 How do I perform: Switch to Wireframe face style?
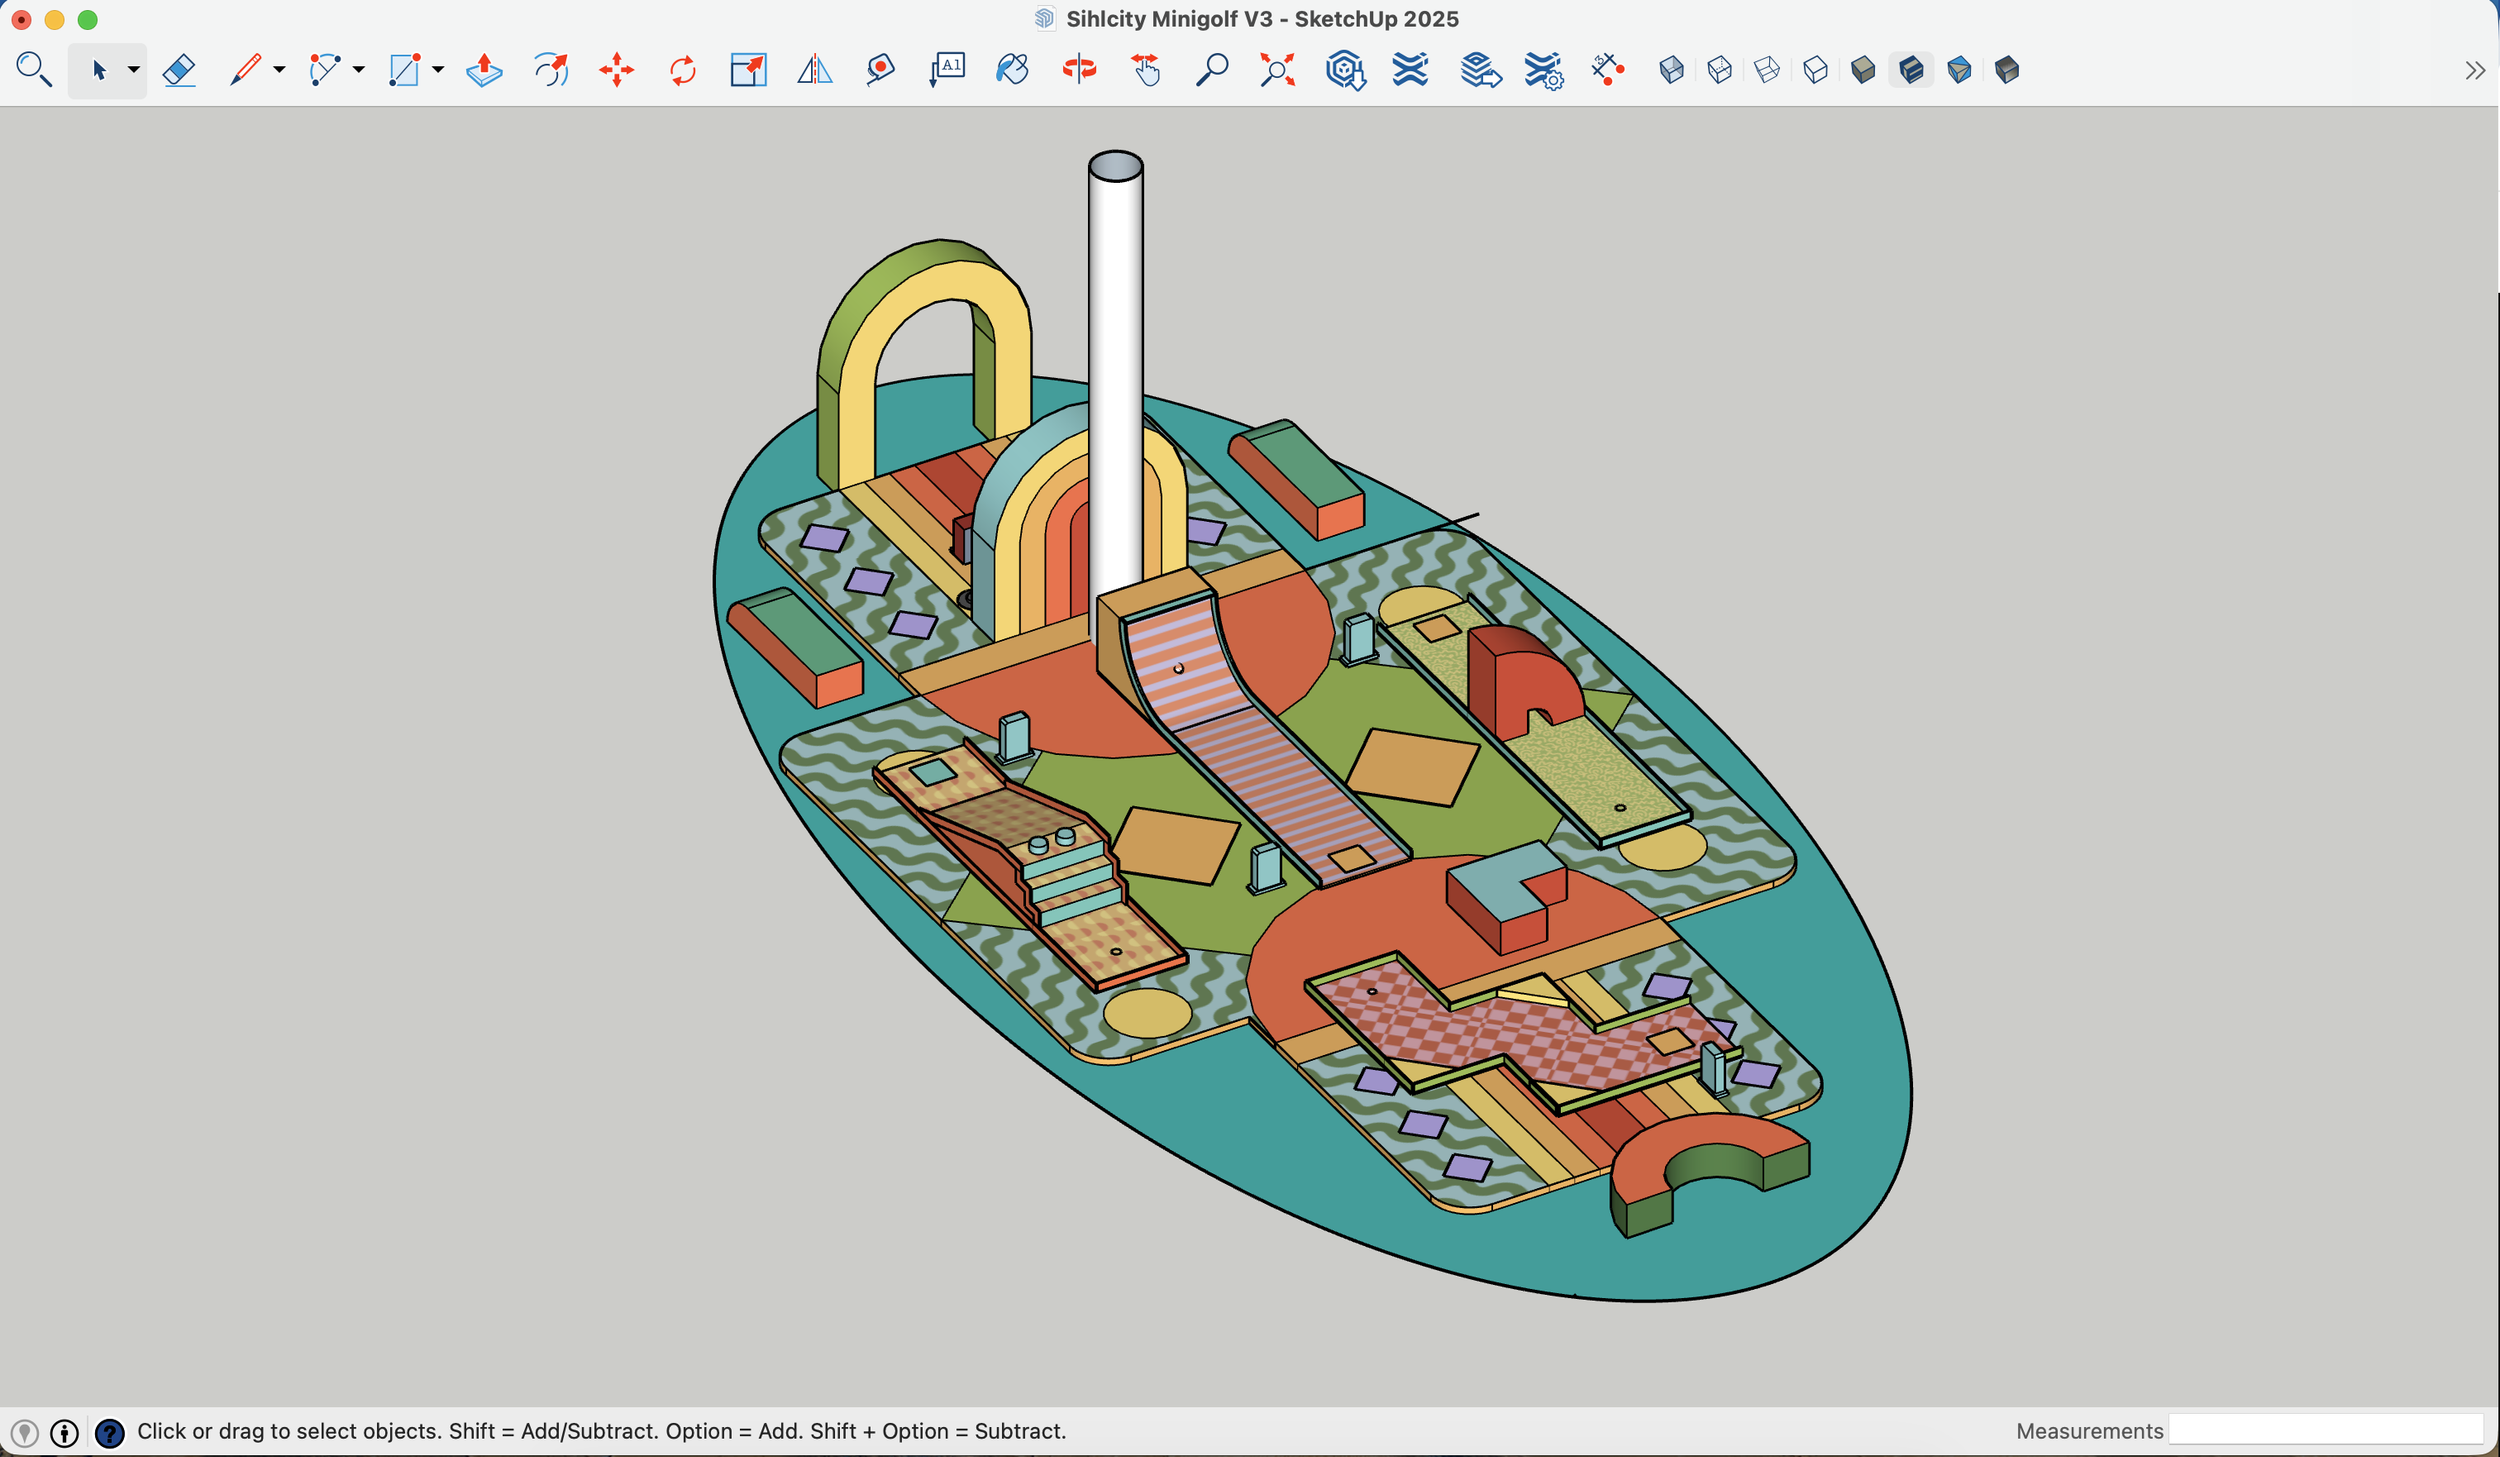click(1767, 70)
